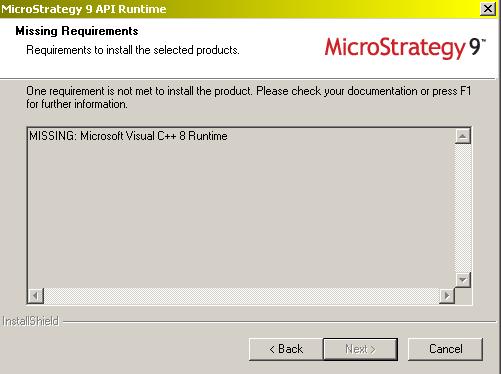Click the horizontal scrollbar left arrow
Viewport: 501px width, 374px height.
click(36, 295)
